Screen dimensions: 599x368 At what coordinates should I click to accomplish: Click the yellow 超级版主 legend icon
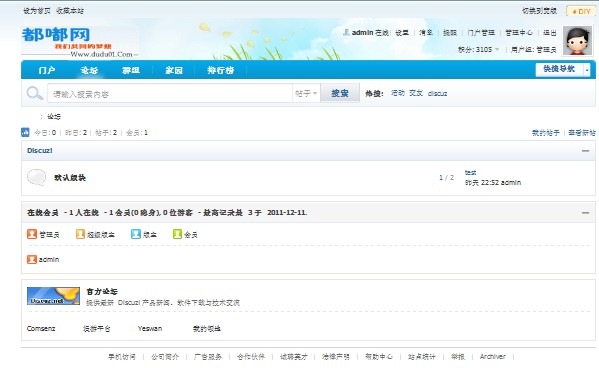pyautogui.click(x=80, y=234)
